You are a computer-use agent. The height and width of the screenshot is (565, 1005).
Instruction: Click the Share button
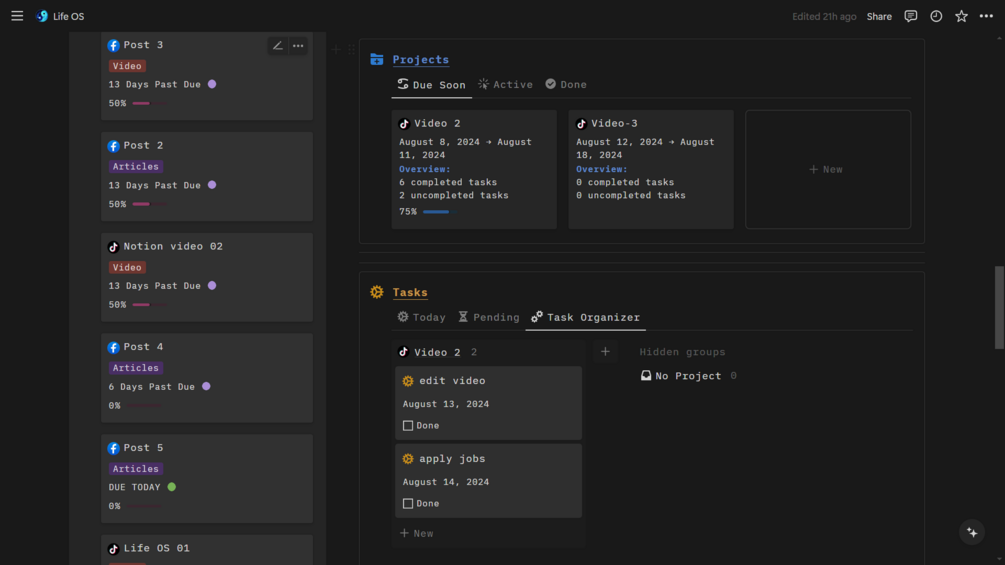879,16
